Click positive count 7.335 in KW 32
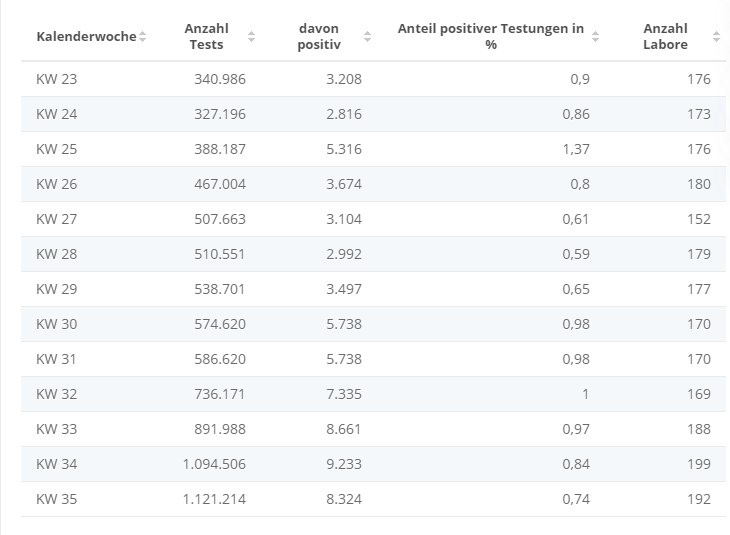 pyautogui.click(x=344, y=394)
